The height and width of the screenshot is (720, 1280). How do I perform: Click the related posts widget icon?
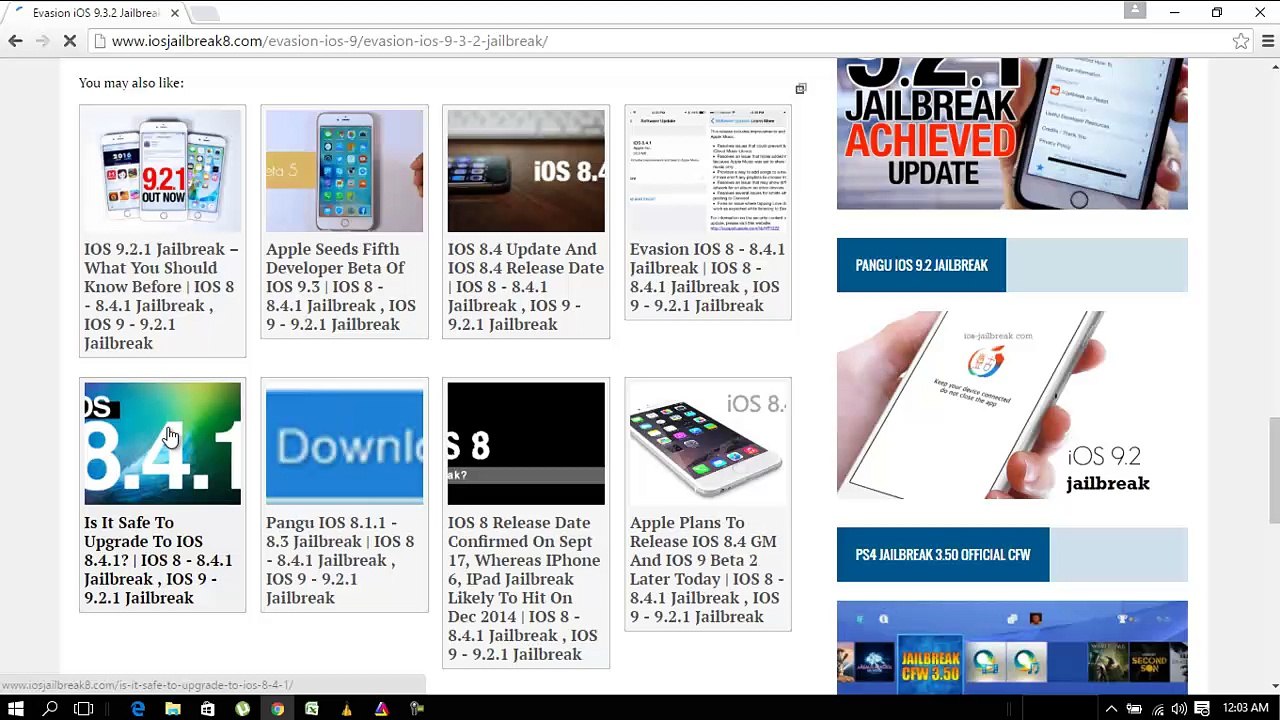click(800, 89)
